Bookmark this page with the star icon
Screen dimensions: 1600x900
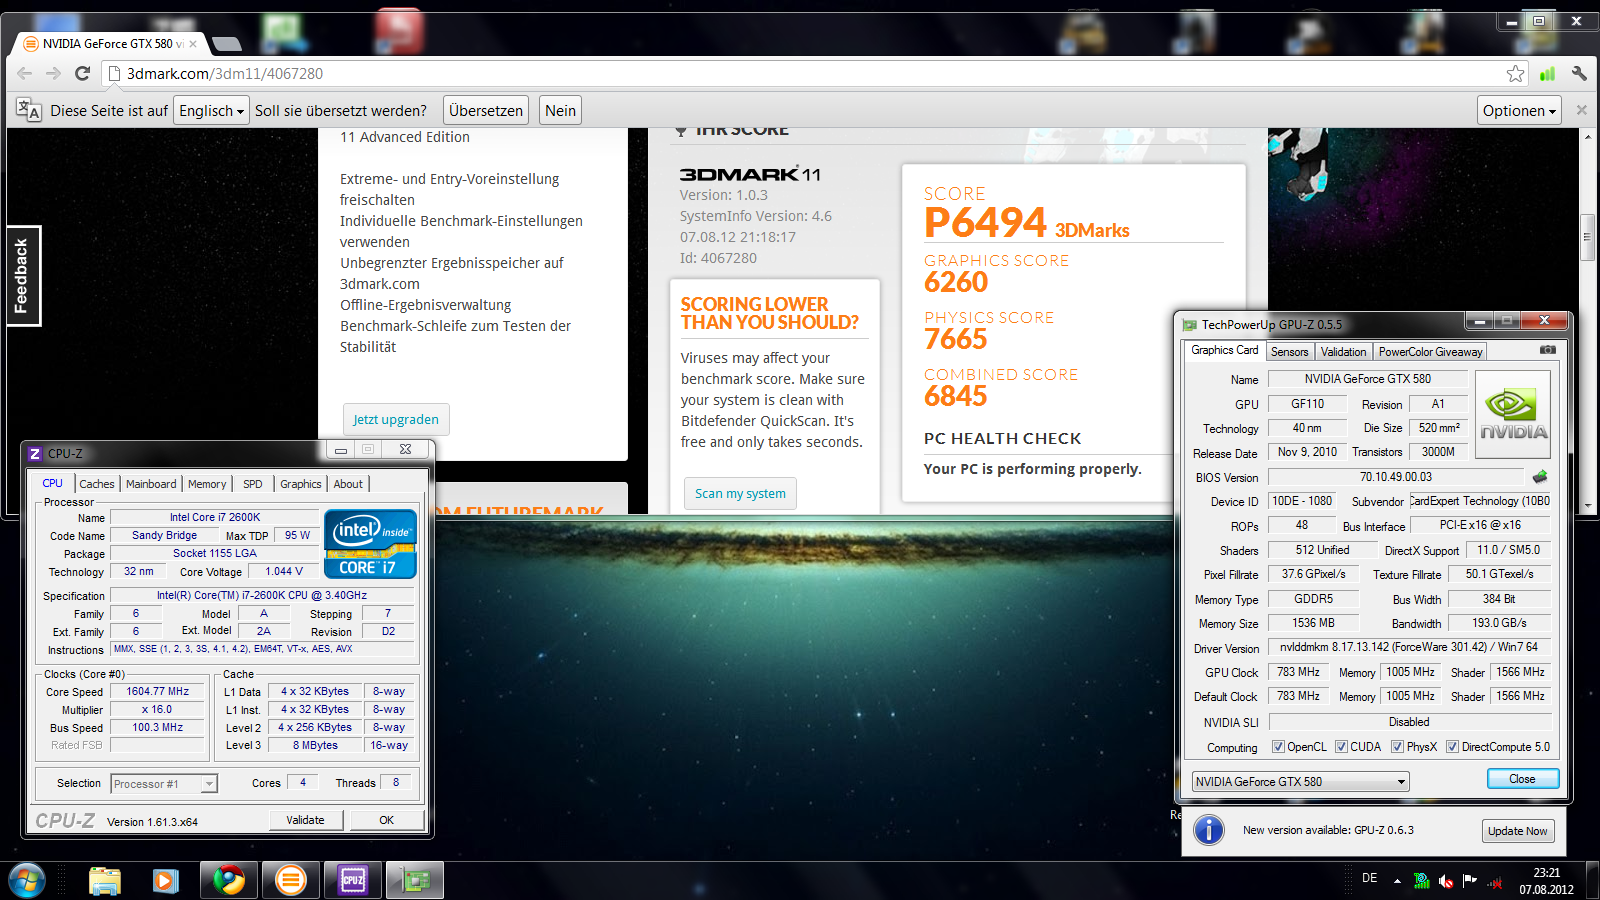pos(1516,73)
